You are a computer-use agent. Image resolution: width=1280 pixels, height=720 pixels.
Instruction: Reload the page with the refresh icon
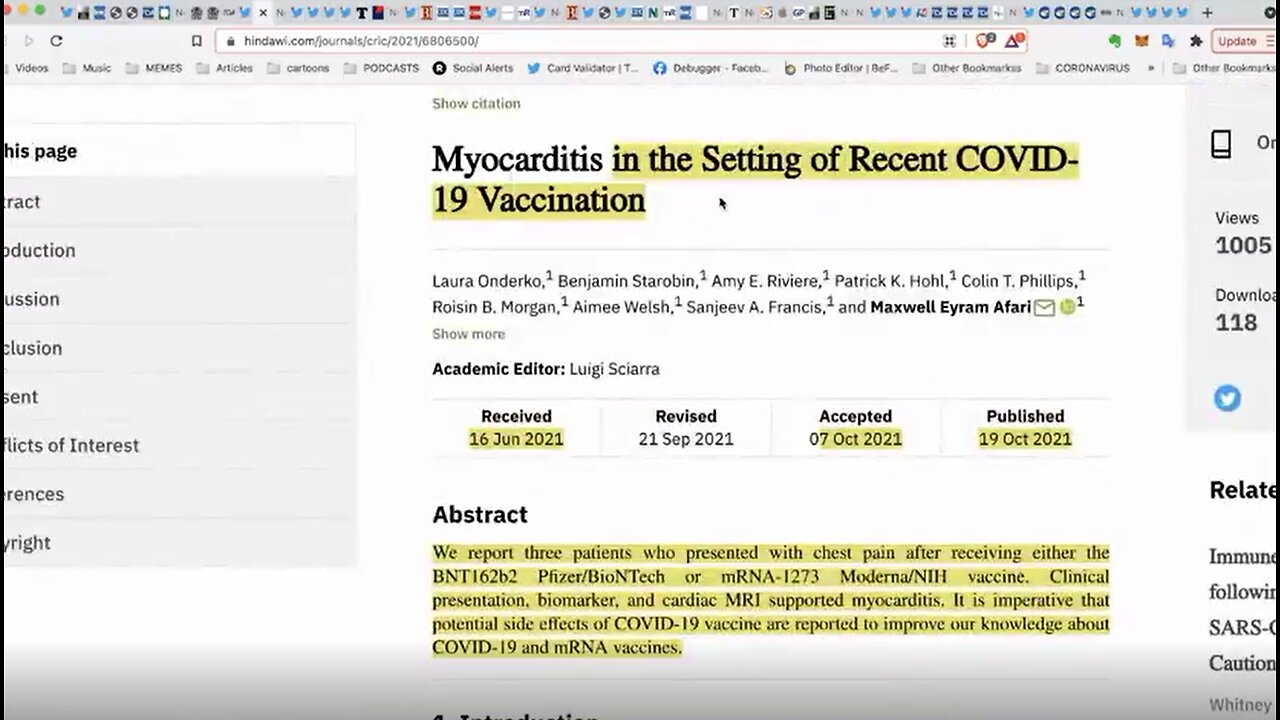click(x=56, y=41)
